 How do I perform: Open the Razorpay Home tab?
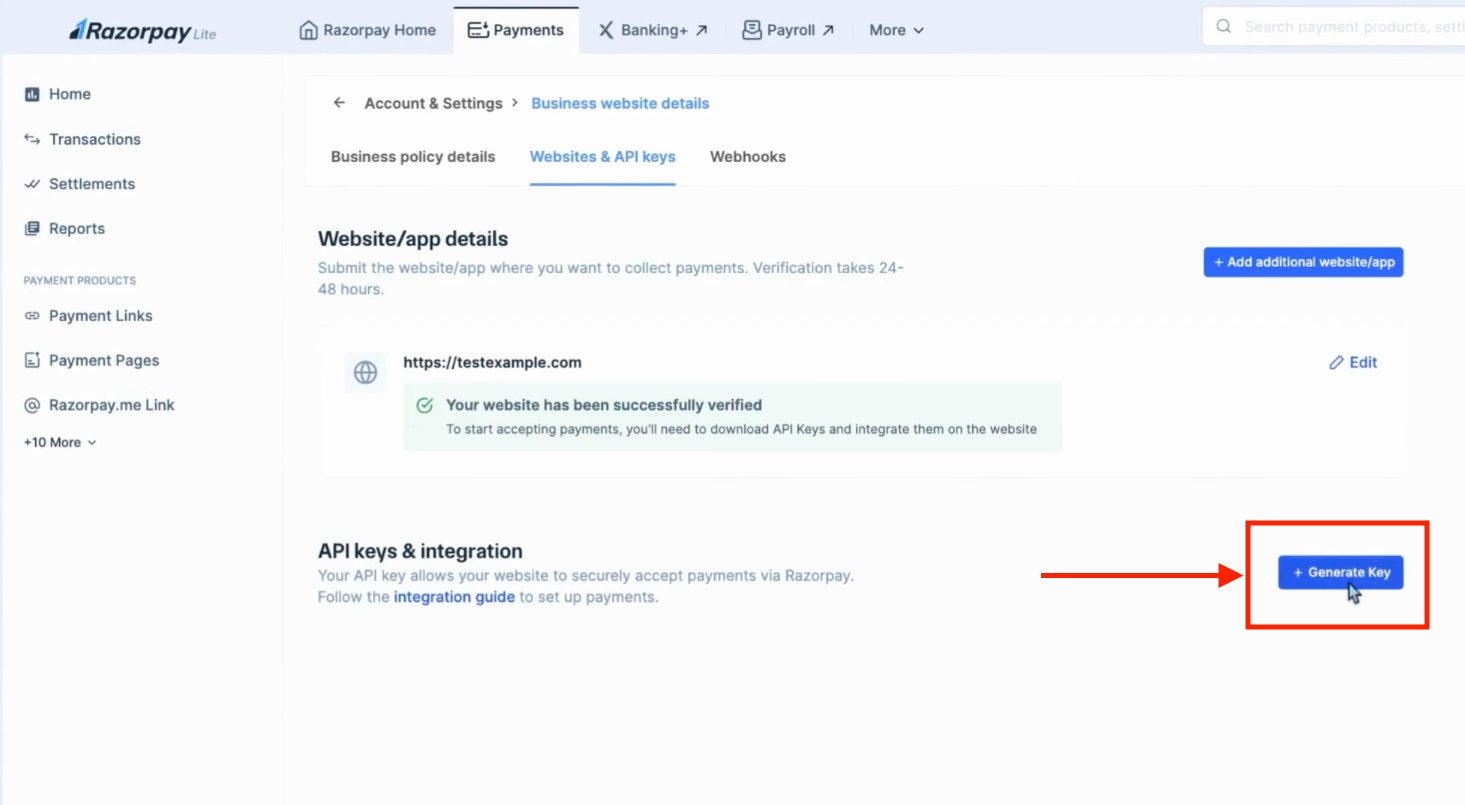(368, 30)
